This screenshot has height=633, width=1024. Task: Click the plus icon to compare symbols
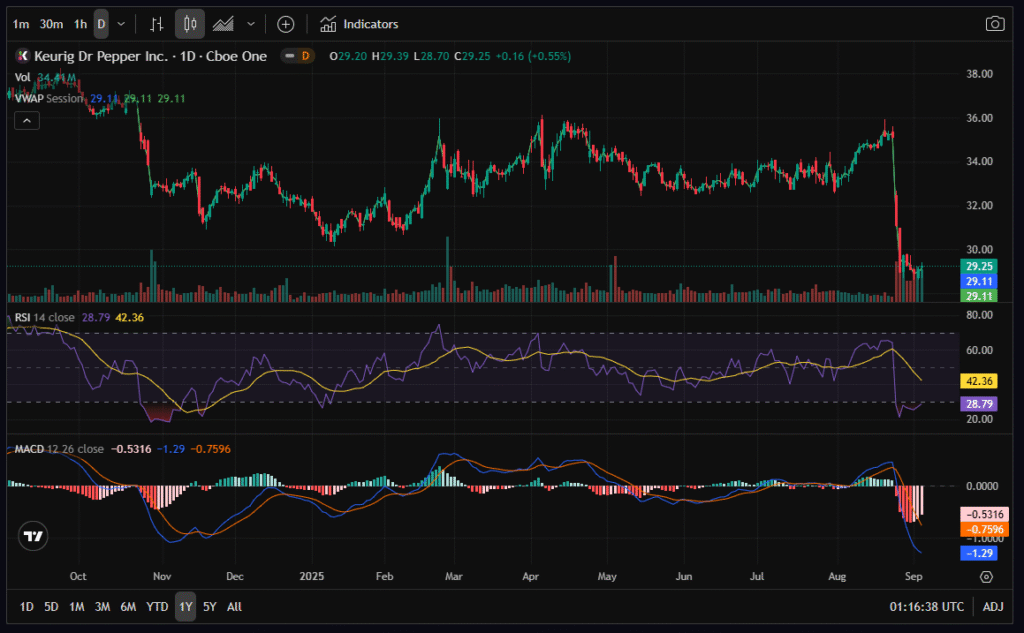coord(286,24)
